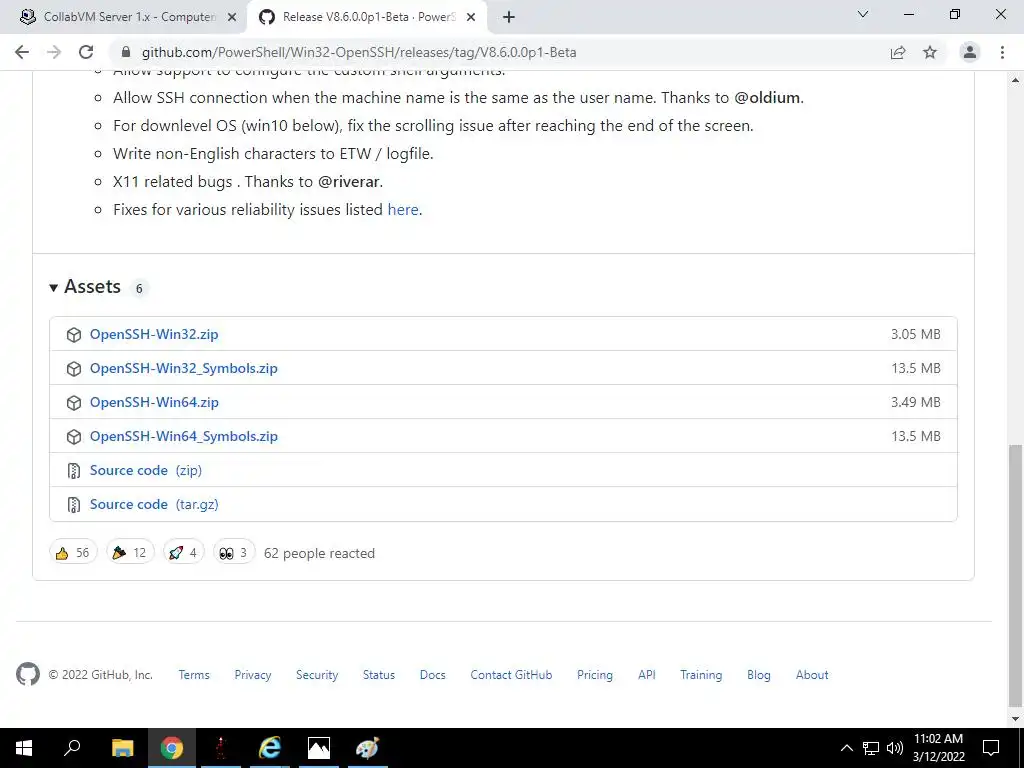Close the CollabVM Server tab
1024x768 pixels.
pyautogui.click(x=232, y=17)
